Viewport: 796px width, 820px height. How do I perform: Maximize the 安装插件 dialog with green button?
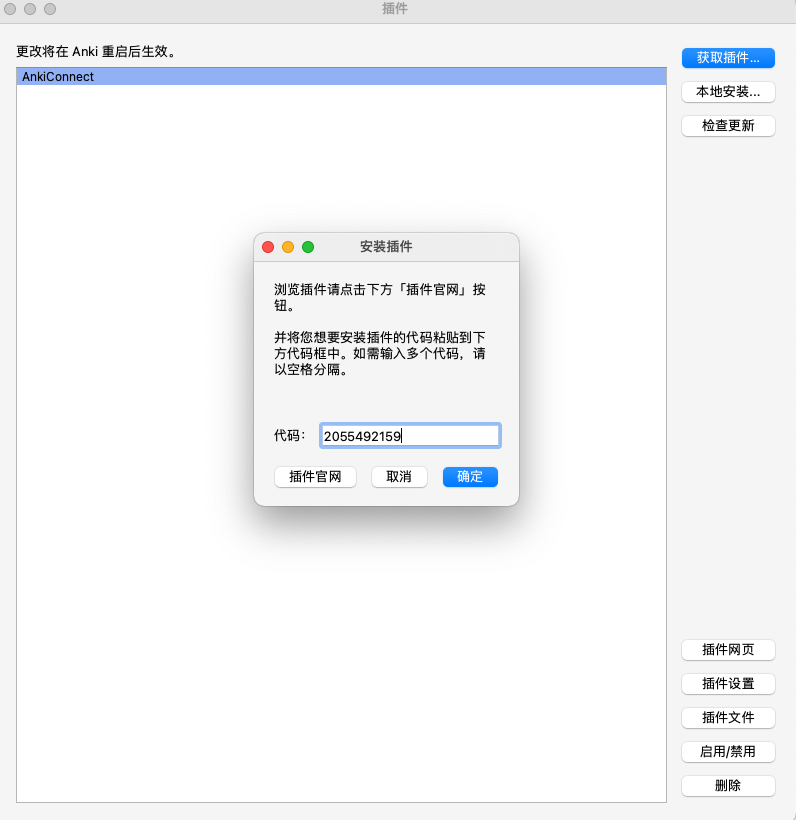[x=308, y=247]
